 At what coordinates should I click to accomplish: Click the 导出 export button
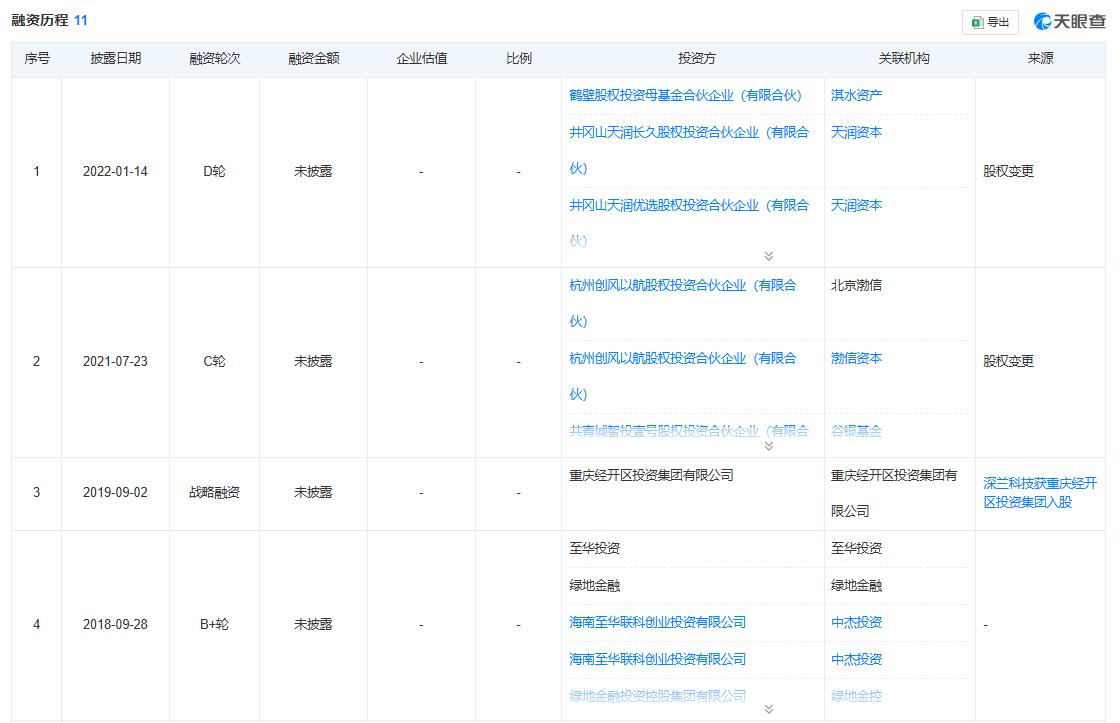pyautogui.click(x=990, y=22)
